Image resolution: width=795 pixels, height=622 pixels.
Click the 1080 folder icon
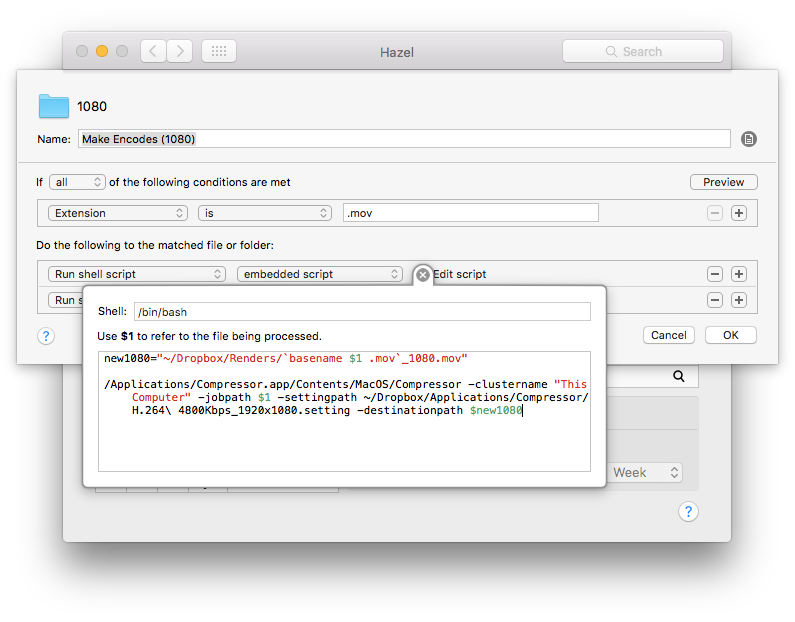click(54, 106)
